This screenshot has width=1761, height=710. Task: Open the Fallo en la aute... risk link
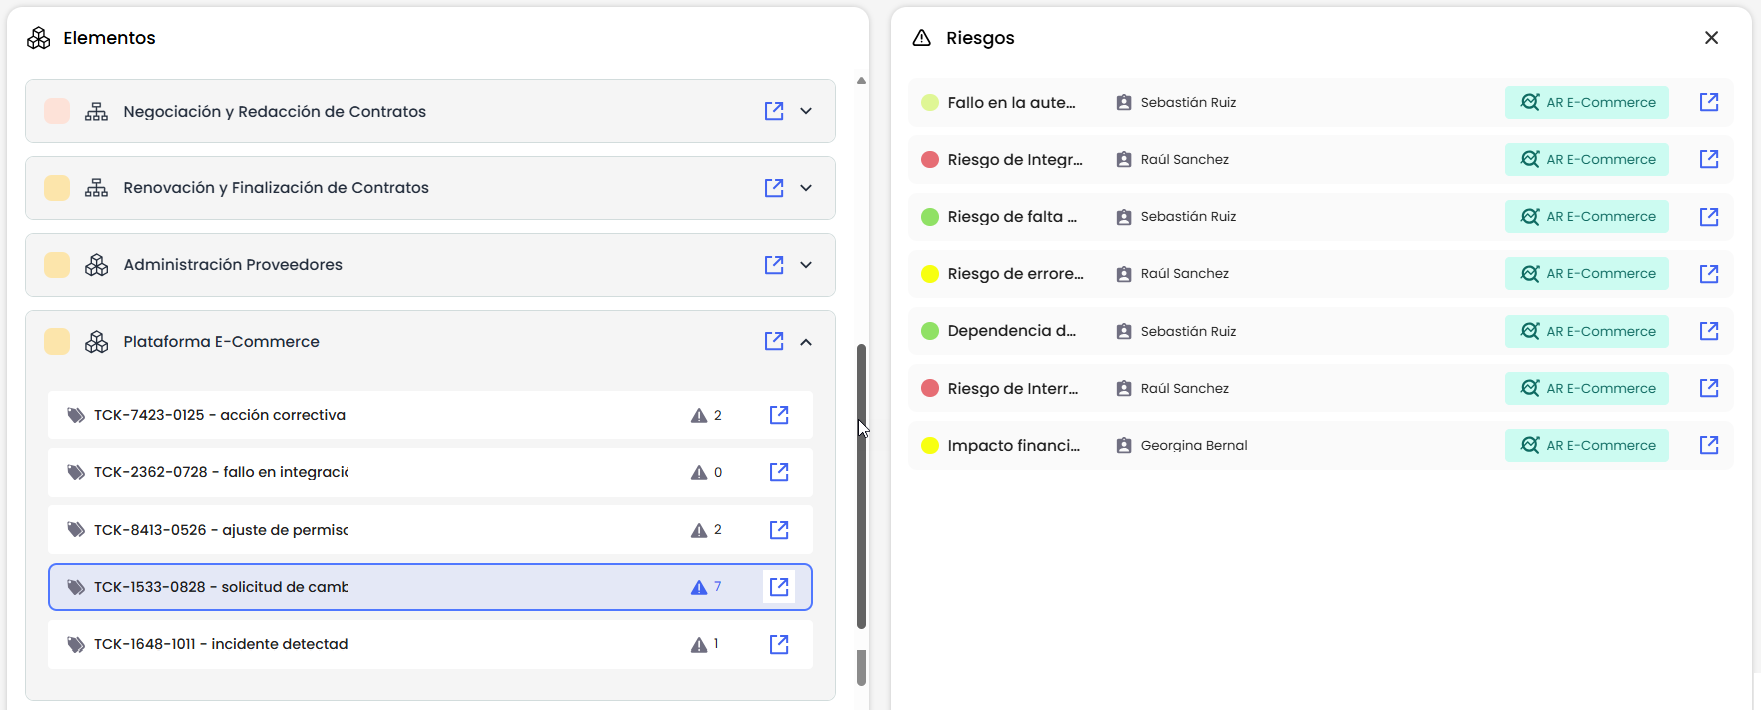tap(1709, 102)
